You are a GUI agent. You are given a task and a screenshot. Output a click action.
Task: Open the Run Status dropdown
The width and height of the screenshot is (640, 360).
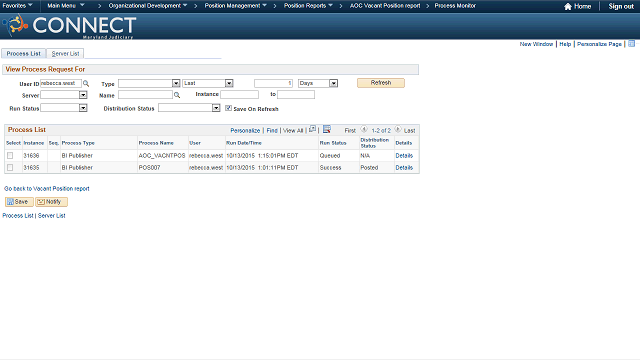pos(83,108)
